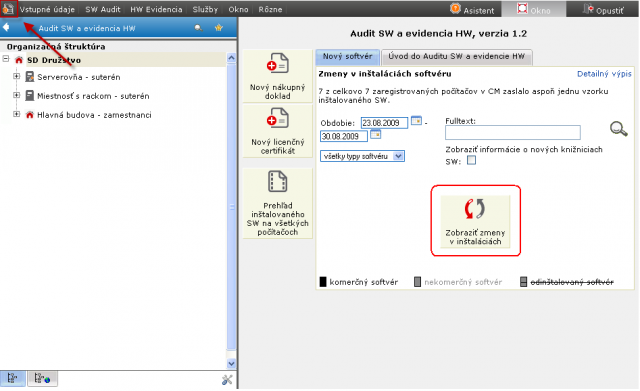Open calendar picker for start date 23.08.2009
The height and width of the screenshot is (391, 640).
coord(416,121)
